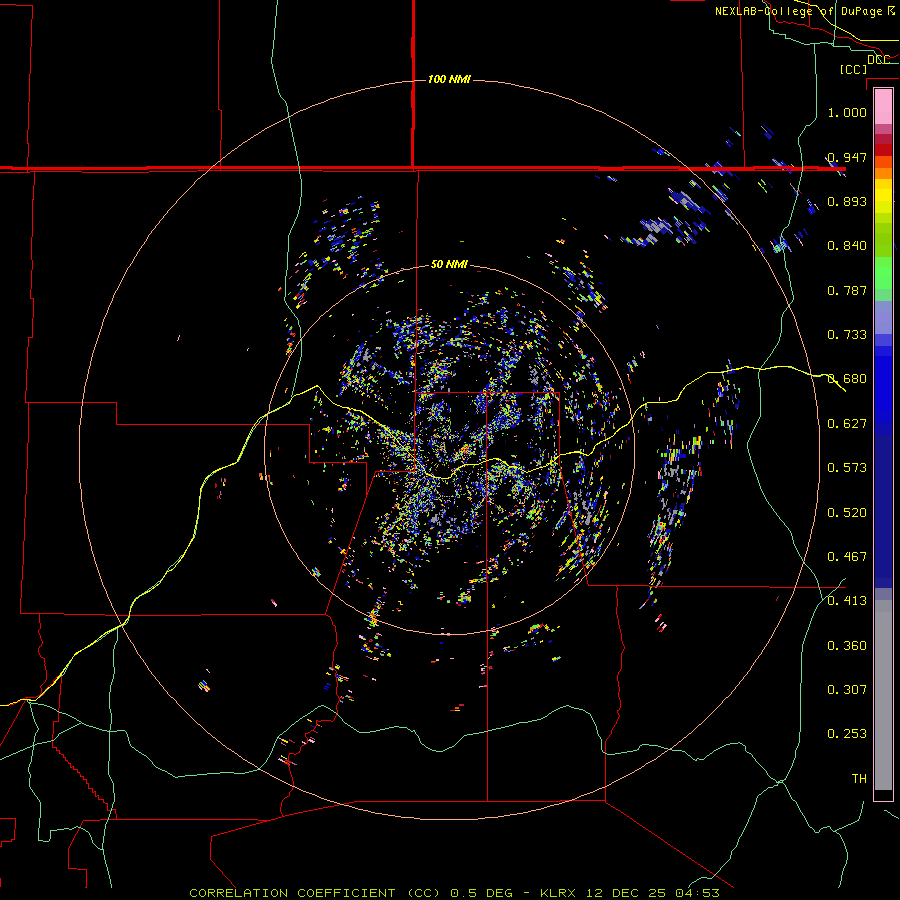The height and width of the screenshot is (900, 900).
Task: Pick the gray lower color bar segment
Action: [883, 695]
